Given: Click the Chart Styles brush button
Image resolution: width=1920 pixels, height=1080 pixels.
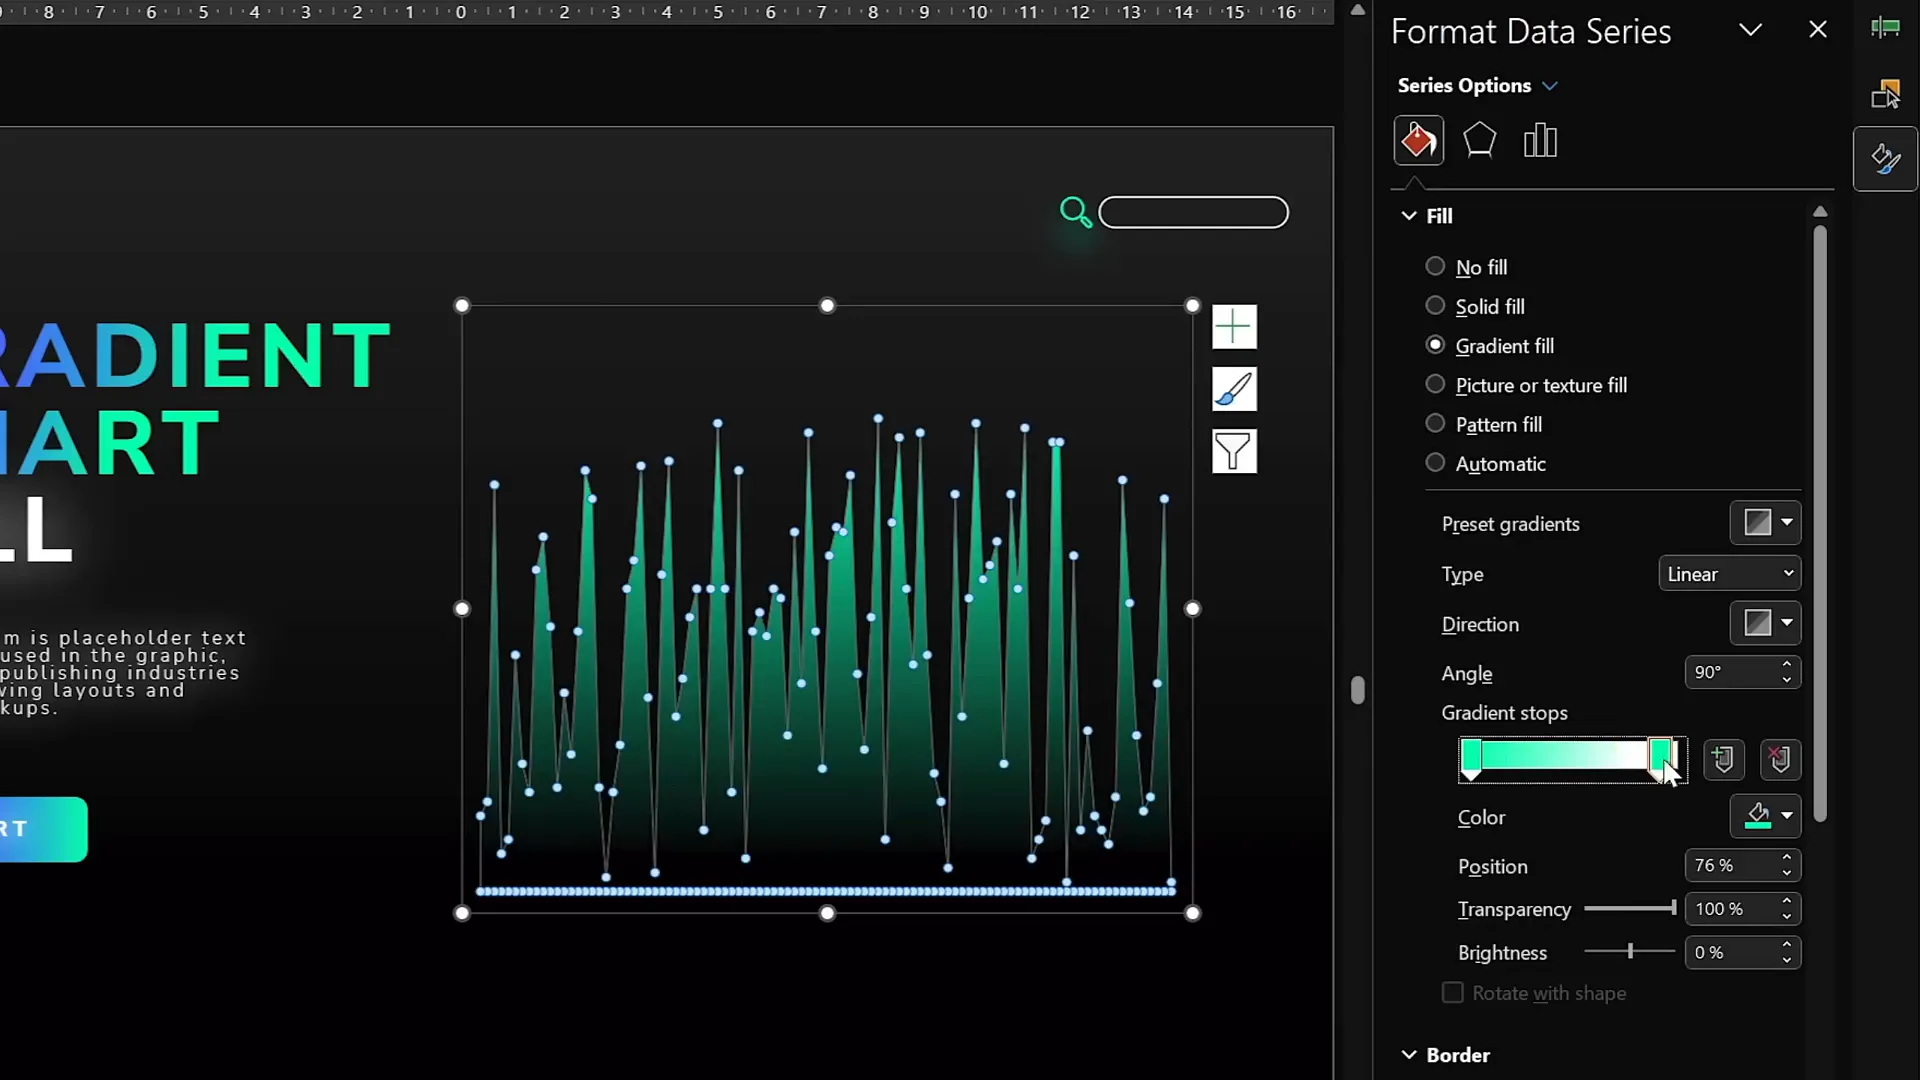Looking at the screenshot, I should tap(1234, 389).
